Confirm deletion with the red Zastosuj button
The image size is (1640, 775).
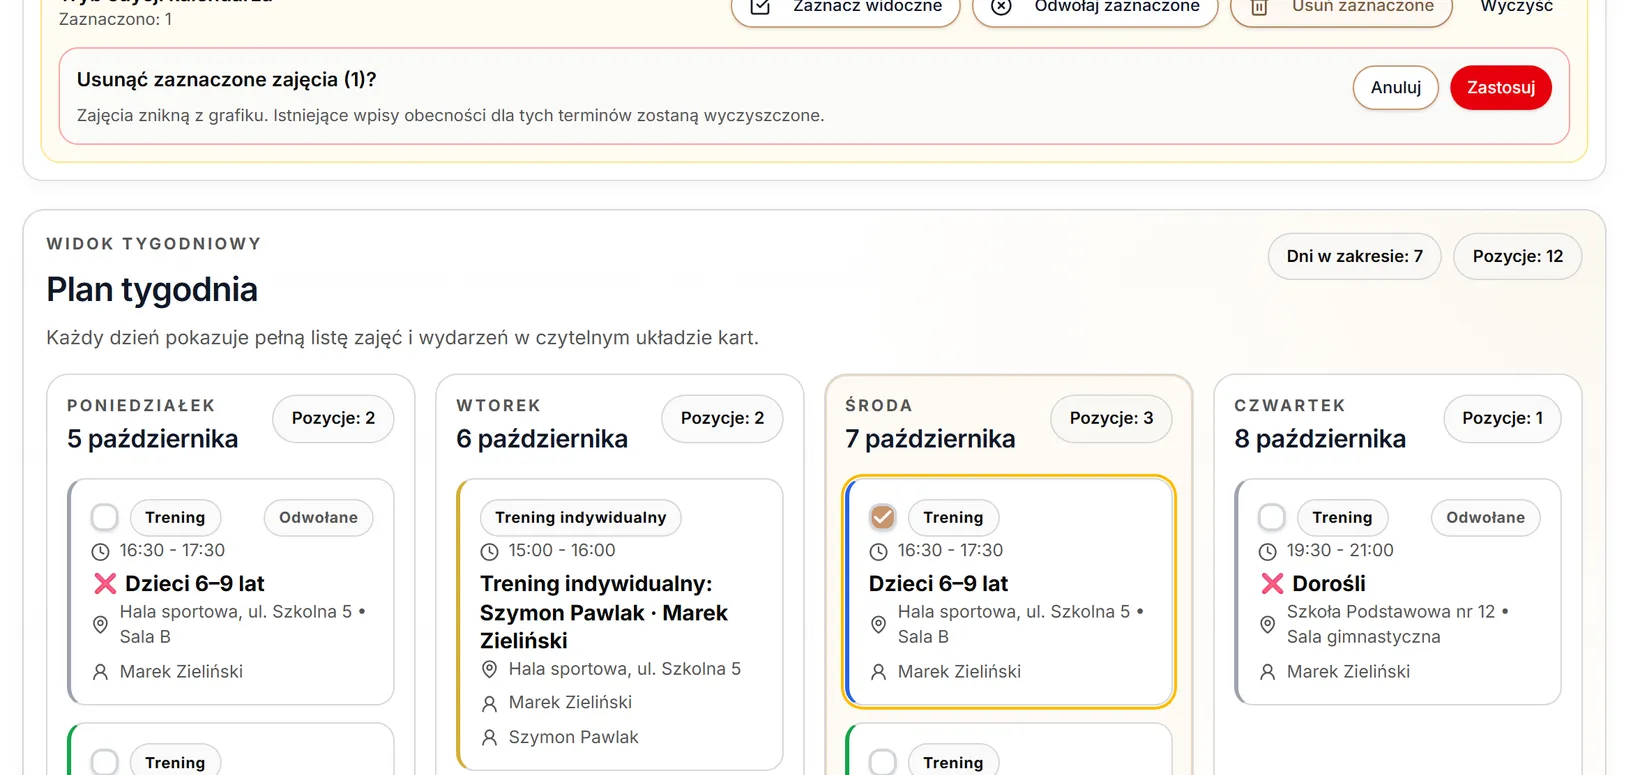[x=1500, y=88]
